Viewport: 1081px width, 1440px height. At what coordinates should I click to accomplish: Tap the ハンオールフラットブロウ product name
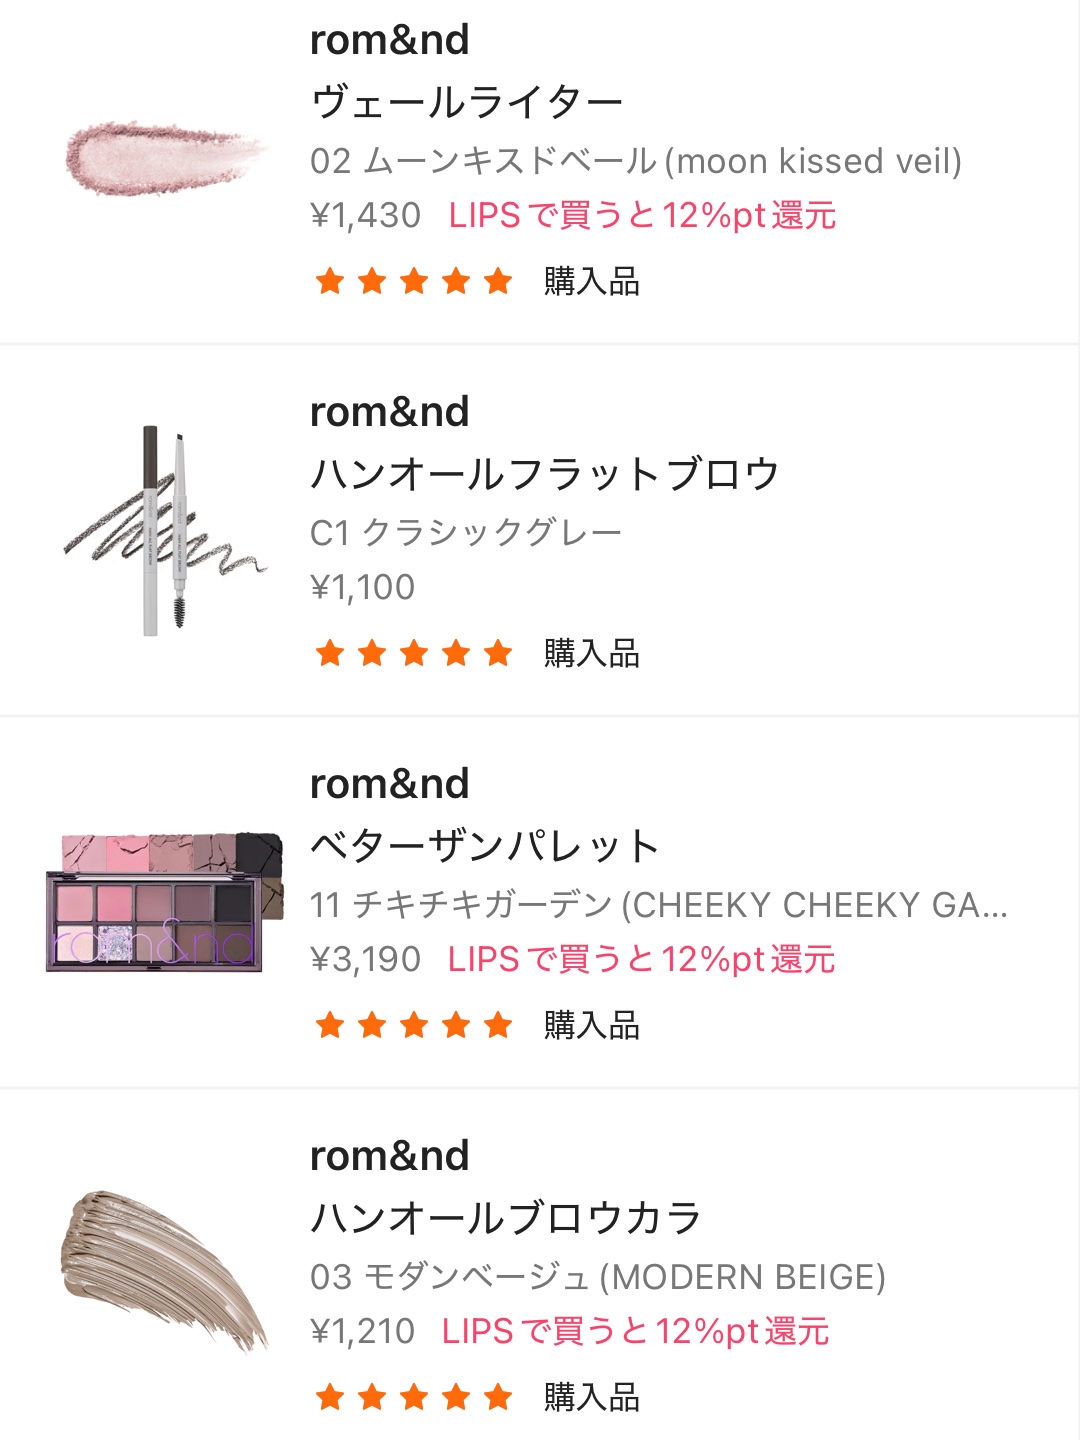(x=544, y=474)
